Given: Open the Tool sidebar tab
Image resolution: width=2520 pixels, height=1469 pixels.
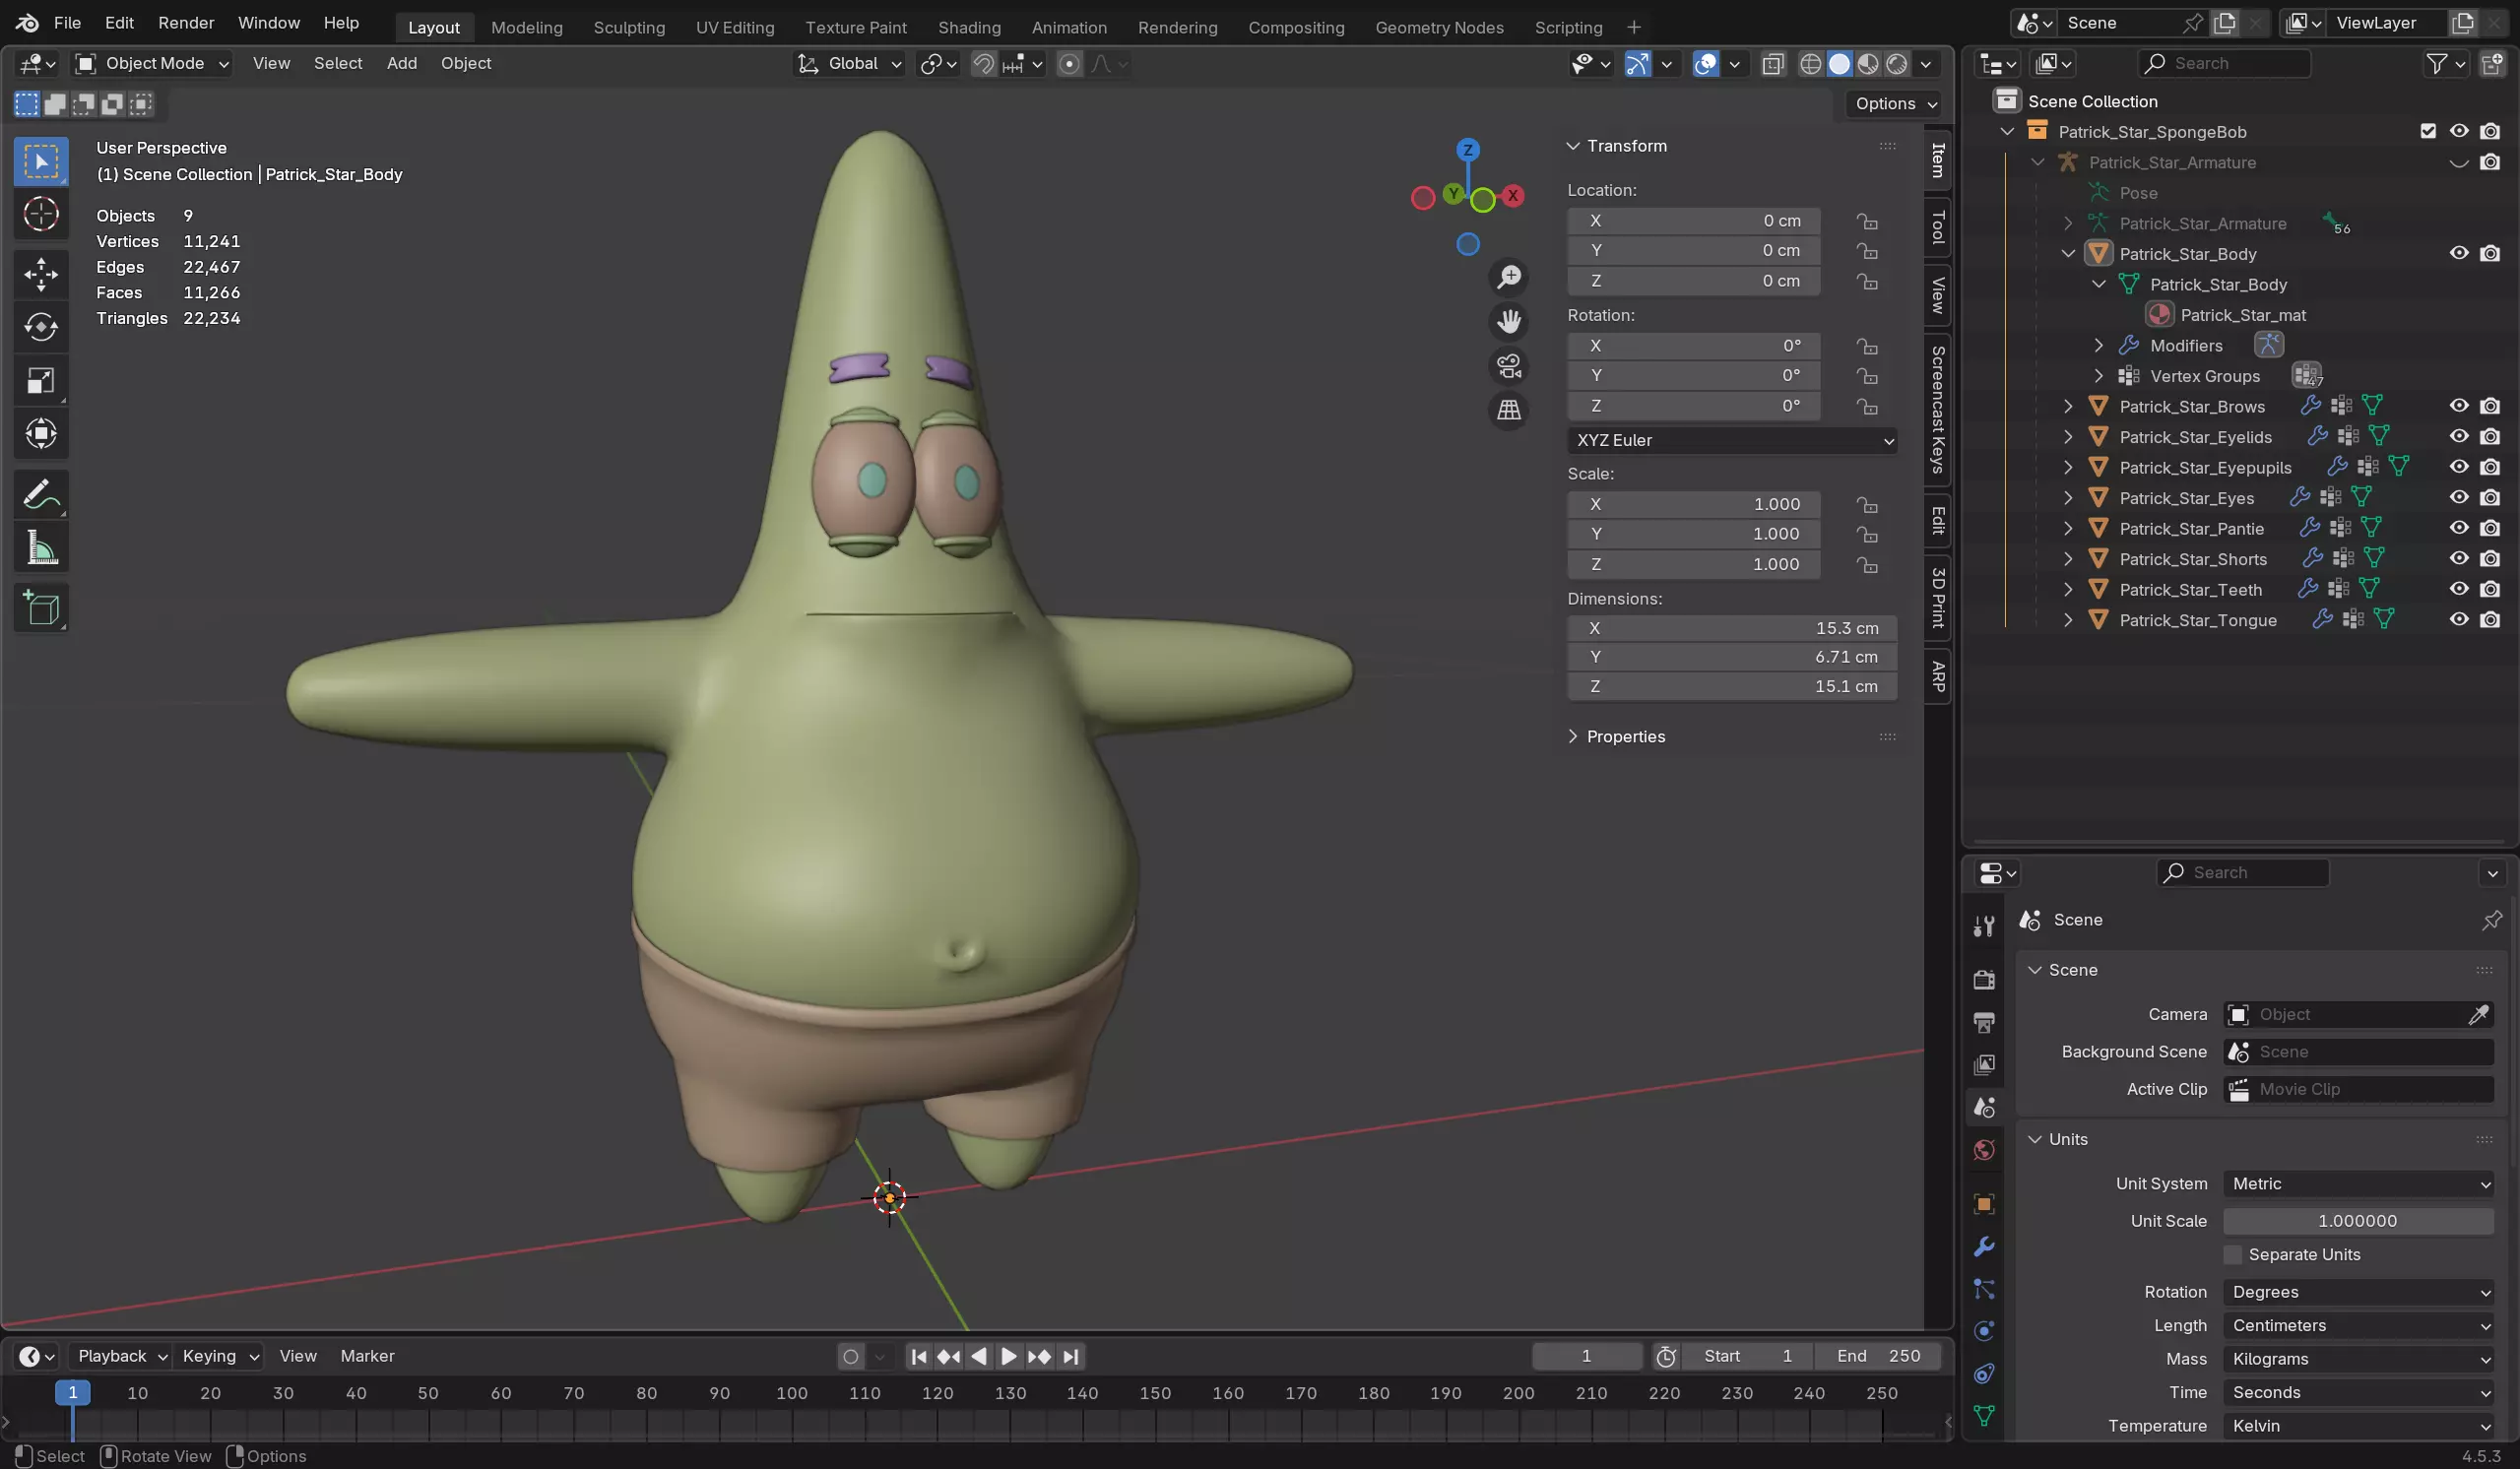Looking at the screenshot, I should [1938, 227].
